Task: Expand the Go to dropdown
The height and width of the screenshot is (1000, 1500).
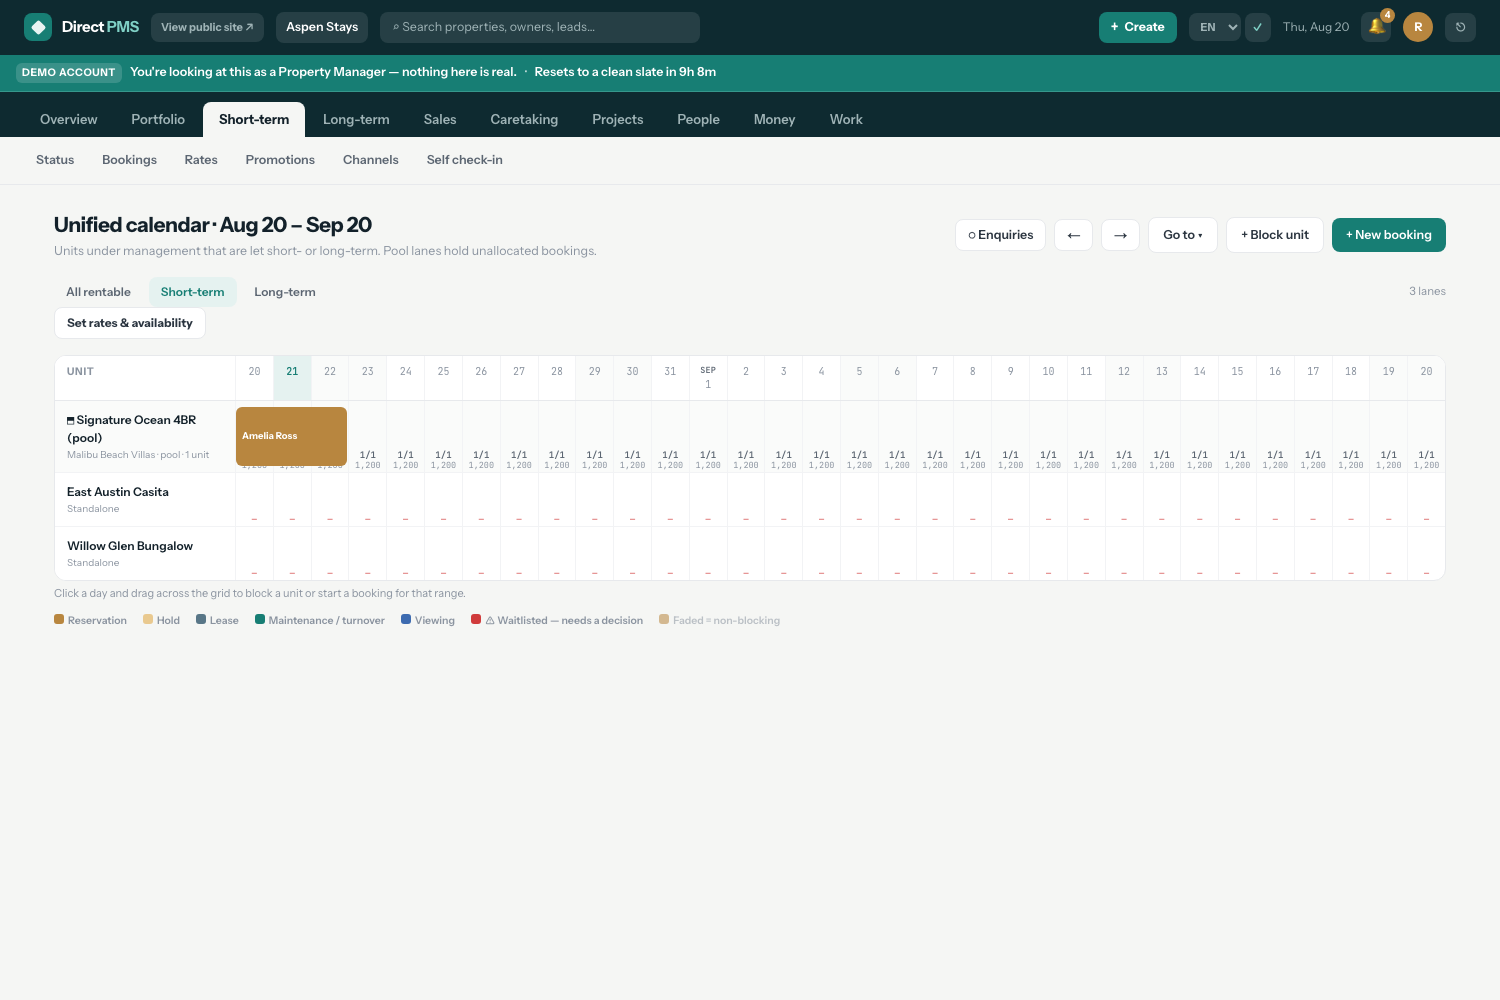Action: (1183, 235)
